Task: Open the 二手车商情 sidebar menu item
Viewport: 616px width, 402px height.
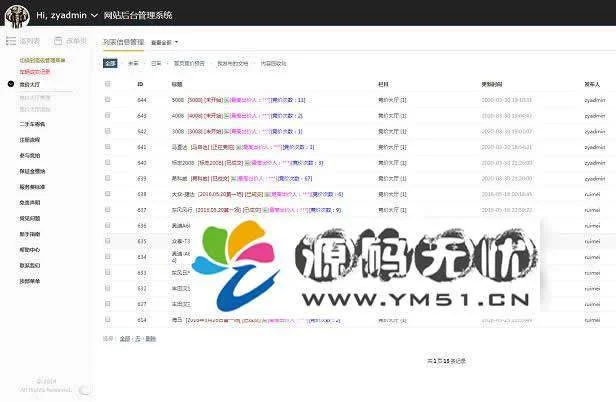Action: [x=34, y=121]
